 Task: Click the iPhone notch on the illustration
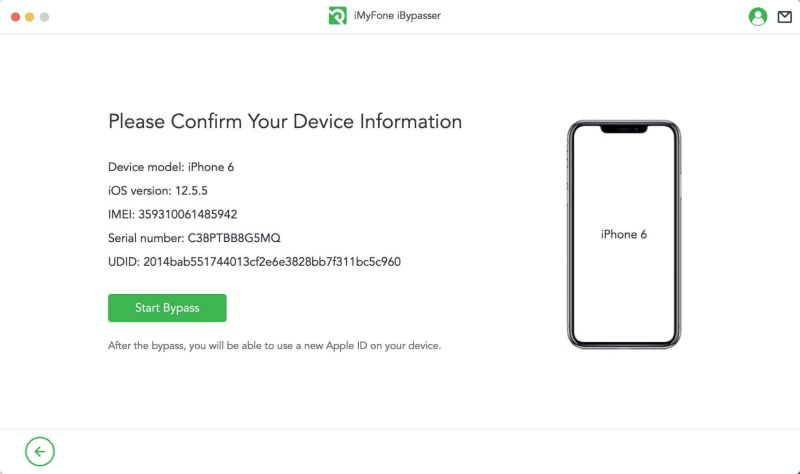pos(624,130)
